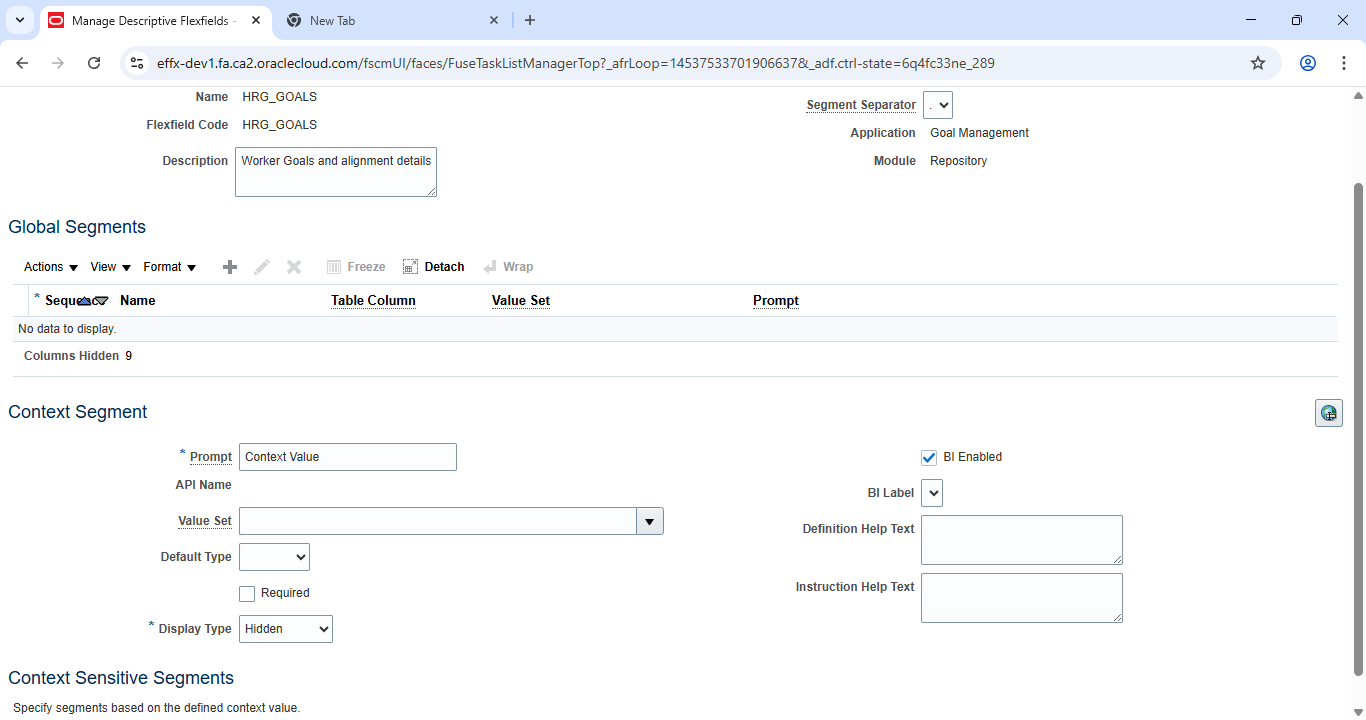Click the Description text area
The width and height of the screenshot is (1366, 720).
click(336, 172)
